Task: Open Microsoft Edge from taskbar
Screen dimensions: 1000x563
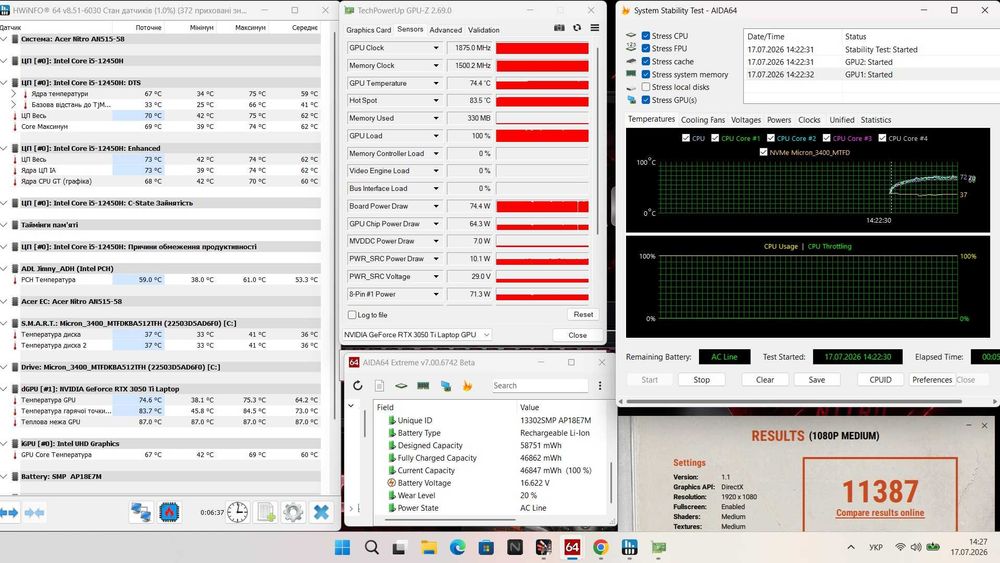Action: point(457,547)
